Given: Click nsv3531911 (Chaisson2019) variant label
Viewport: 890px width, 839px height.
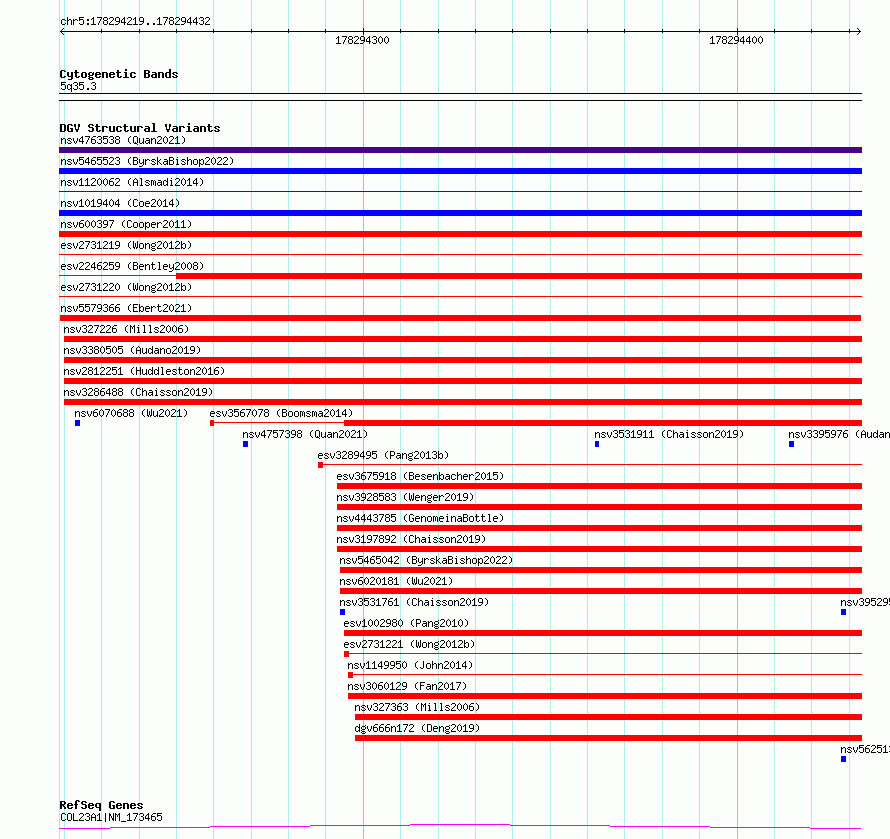Looking at the screenshot, I should [x=669, y=434].
